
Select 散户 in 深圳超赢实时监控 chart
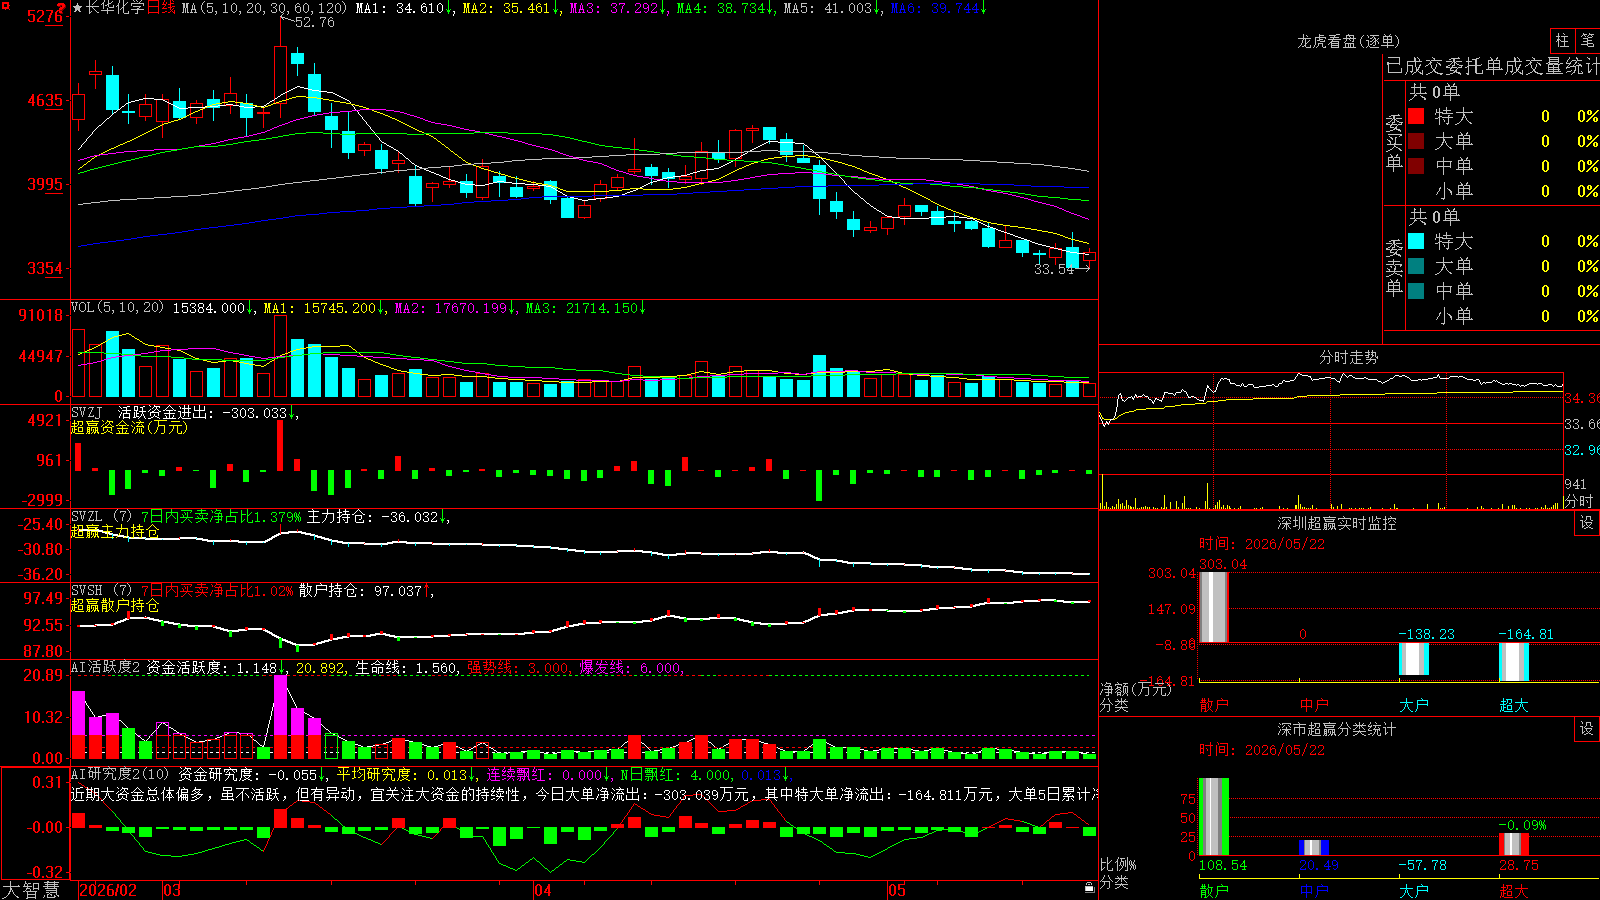tap(1213, 705)
